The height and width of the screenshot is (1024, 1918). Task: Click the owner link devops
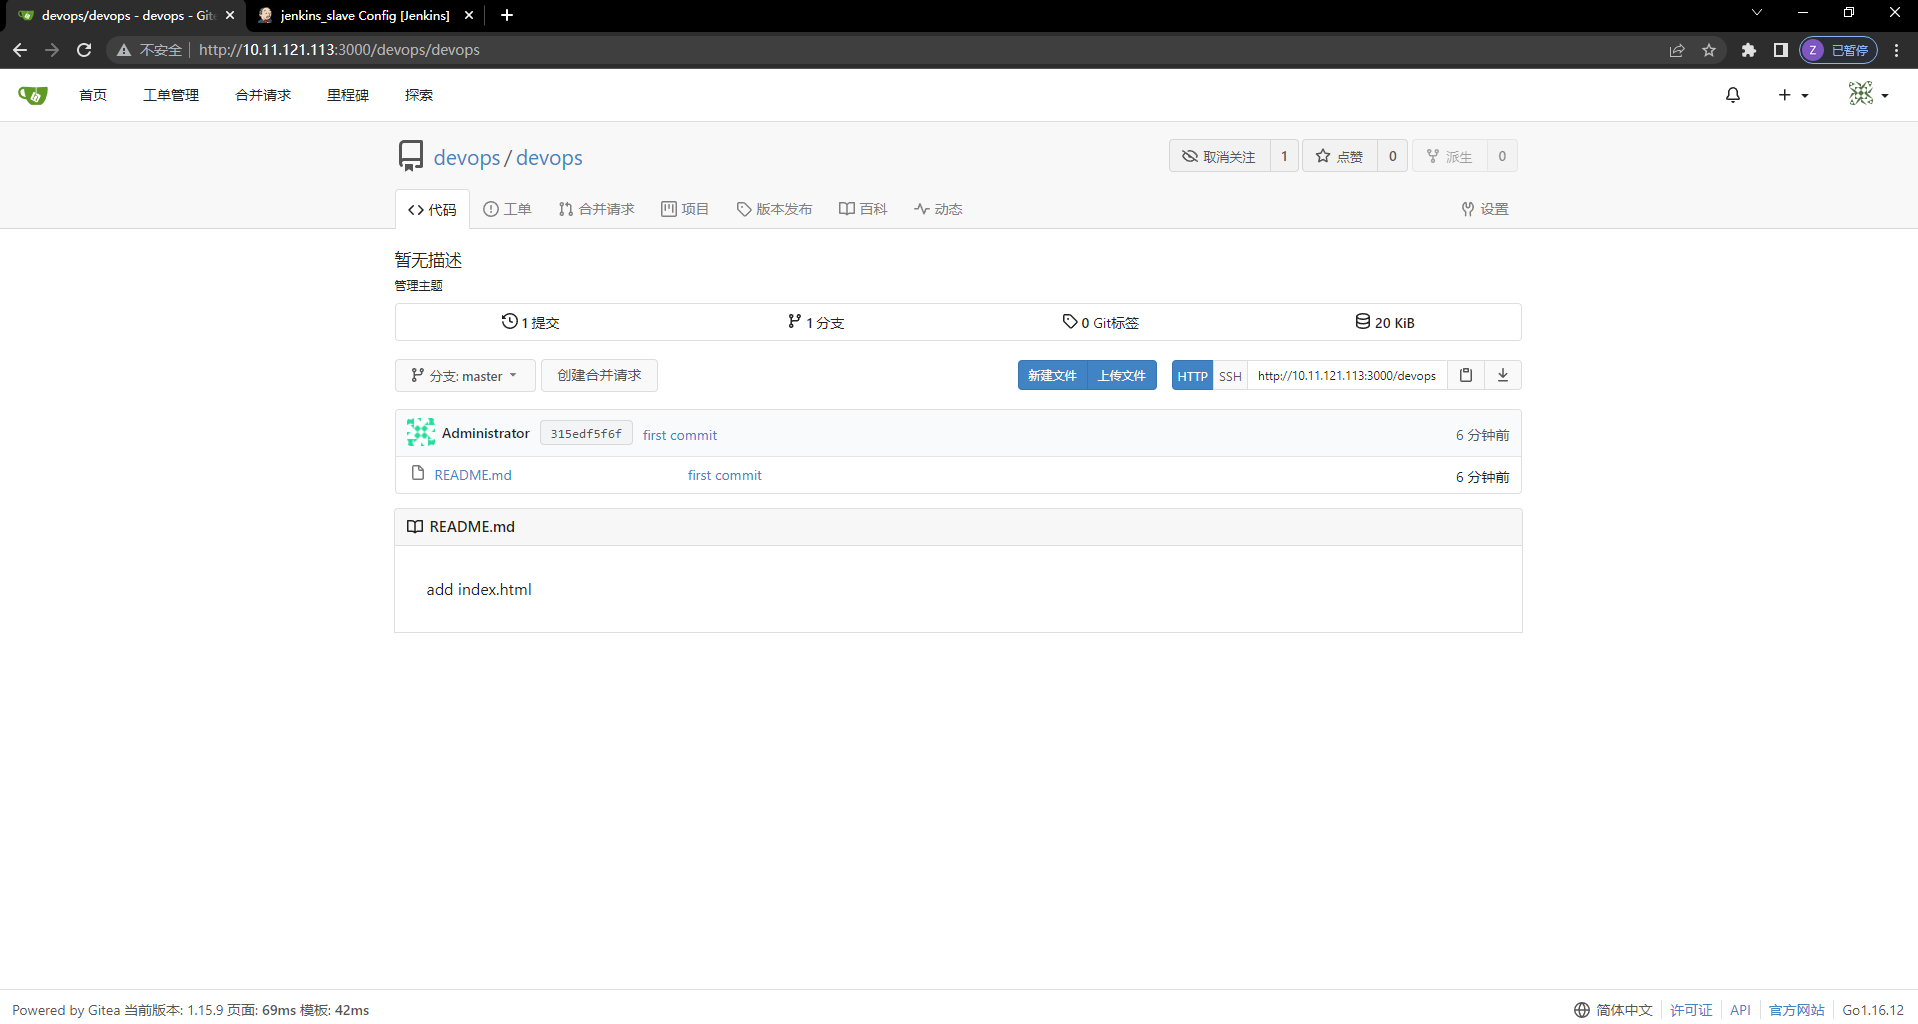(467, 158)
